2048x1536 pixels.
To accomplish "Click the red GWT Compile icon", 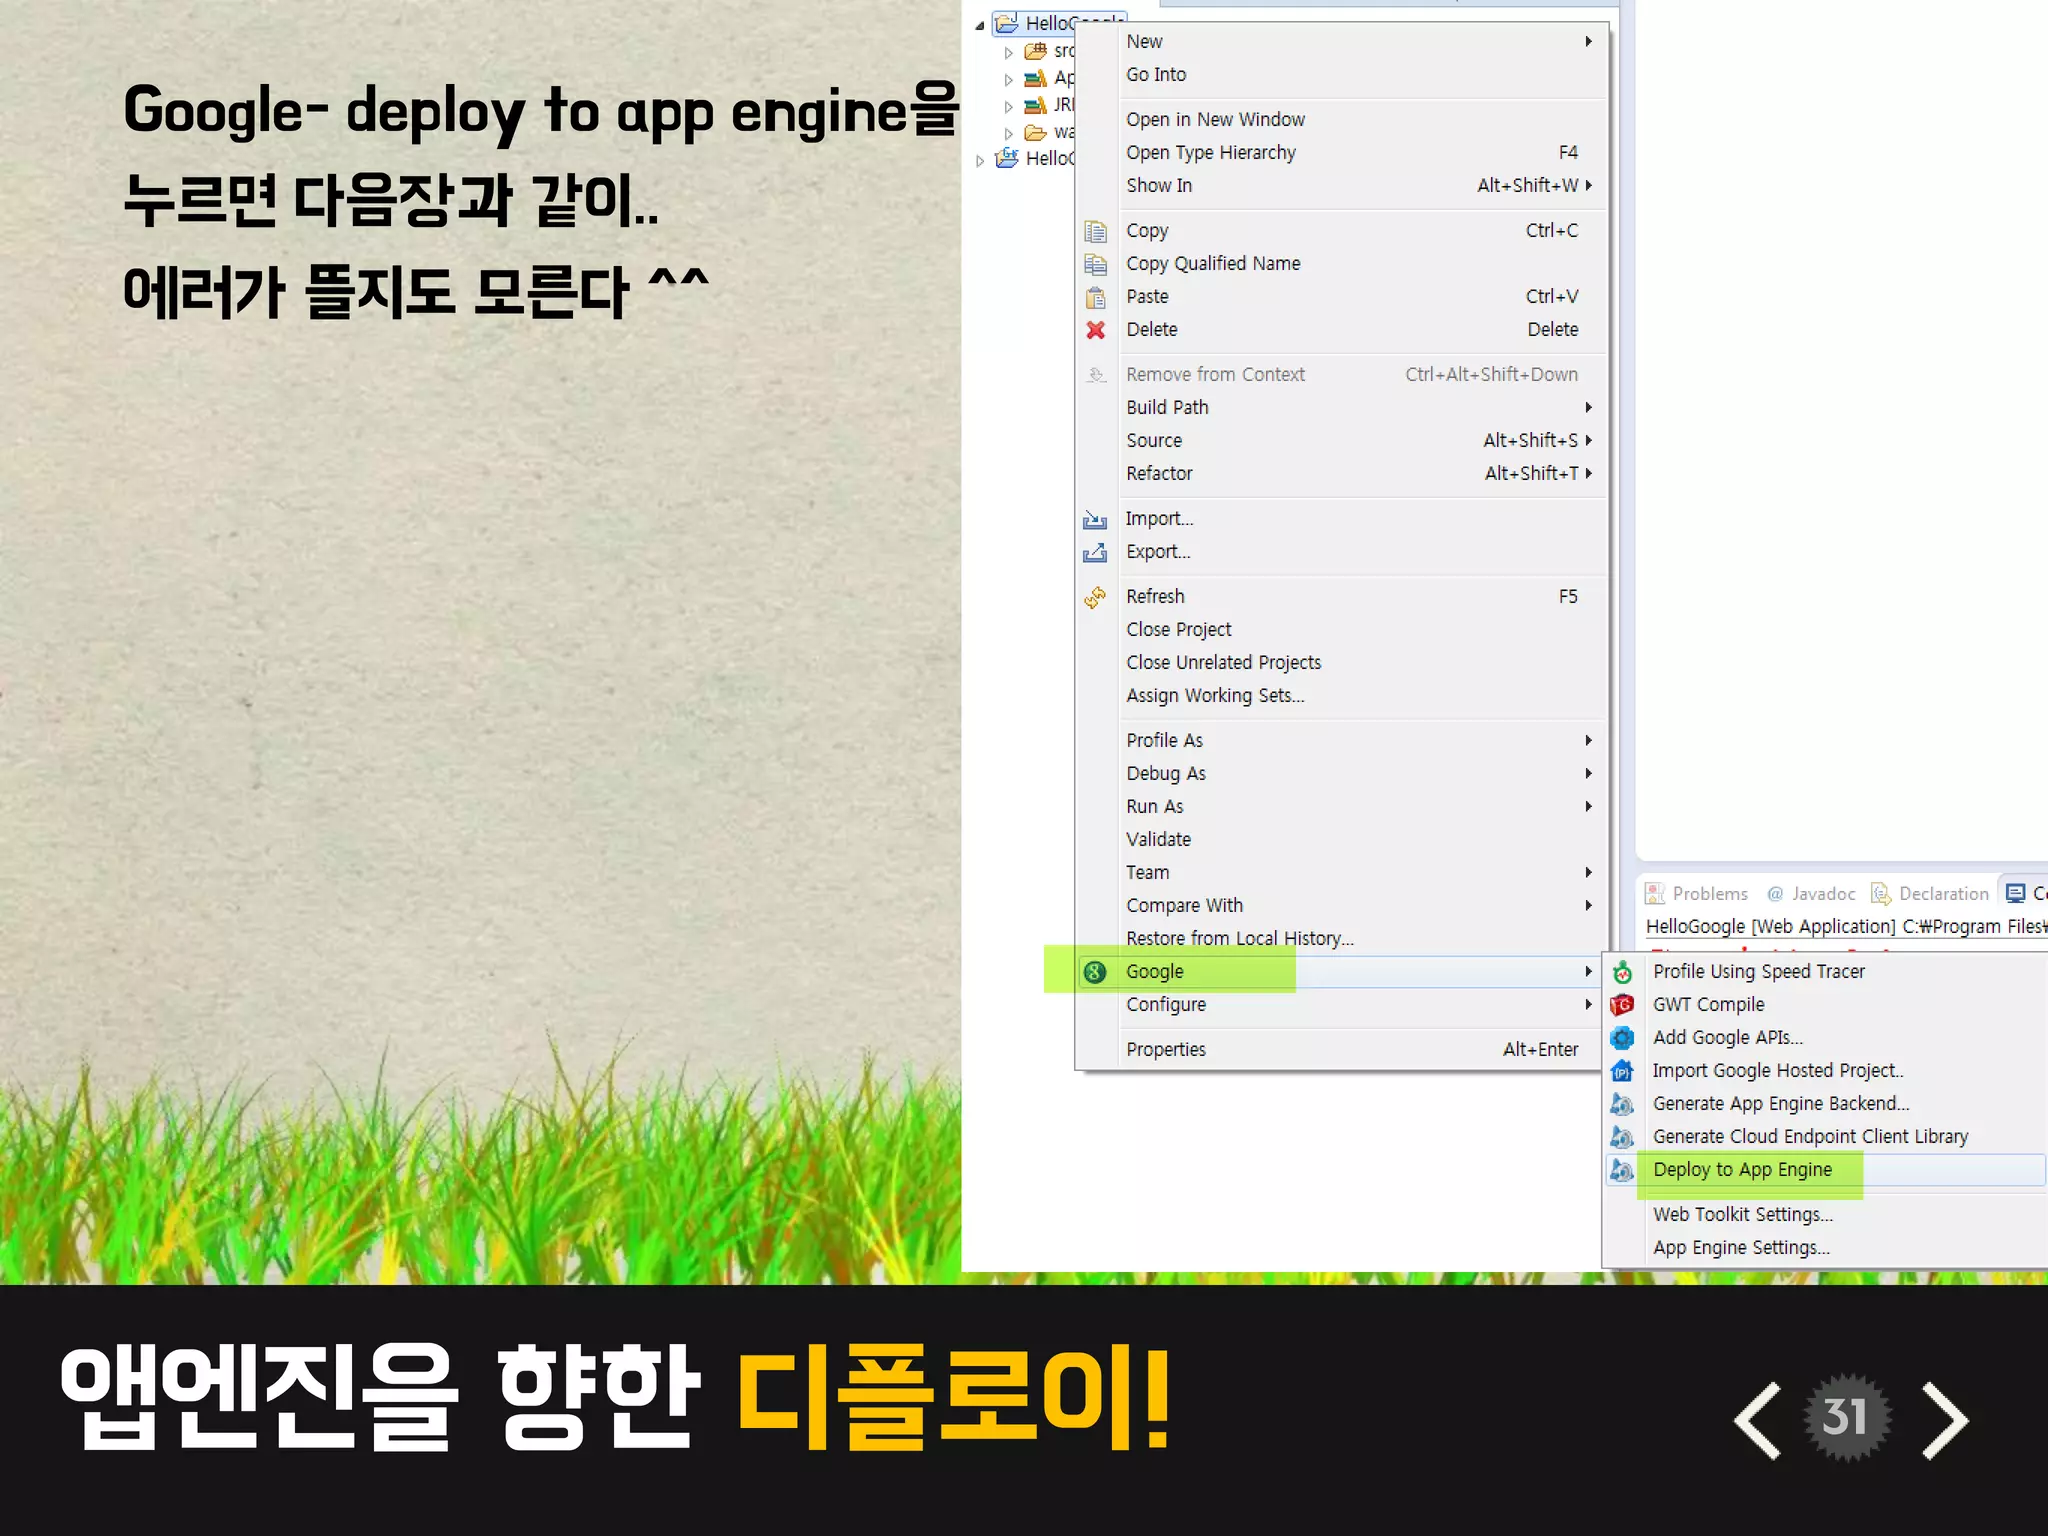I will click(1622, 1005).
